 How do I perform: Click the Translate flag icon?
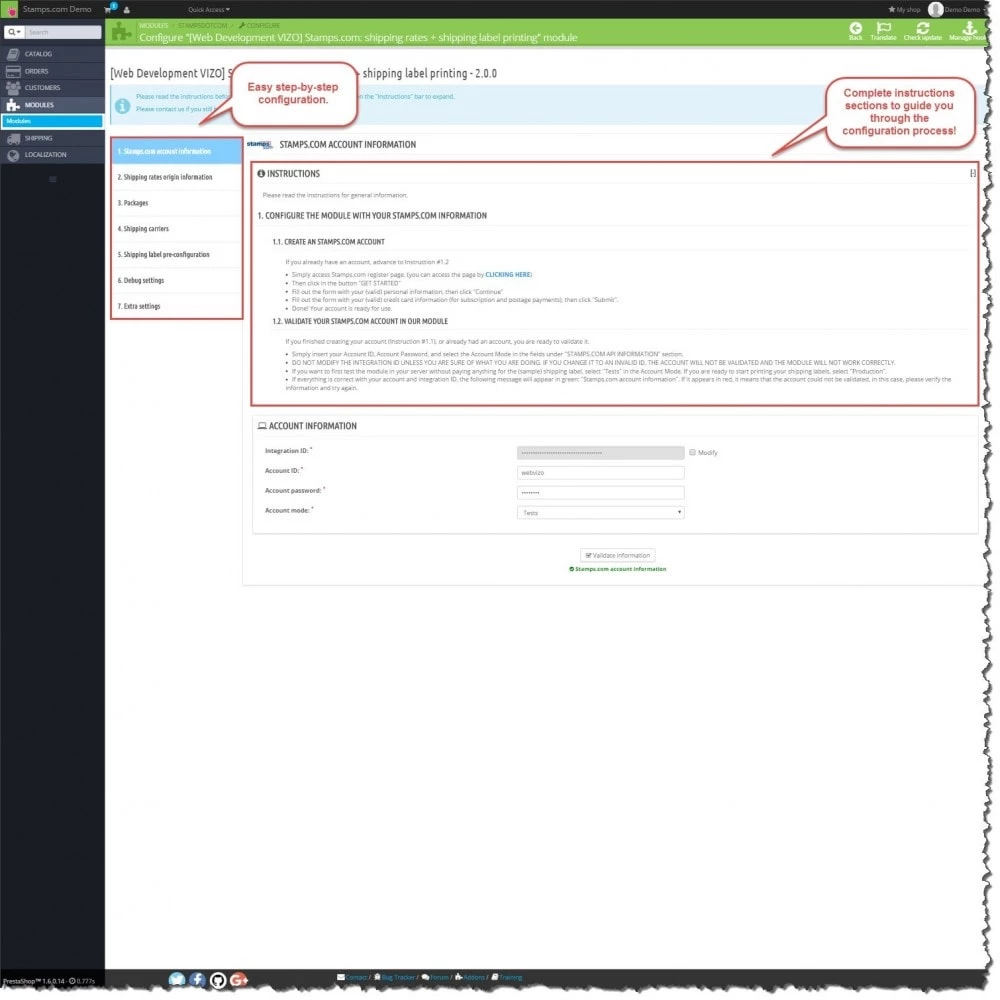883,31
